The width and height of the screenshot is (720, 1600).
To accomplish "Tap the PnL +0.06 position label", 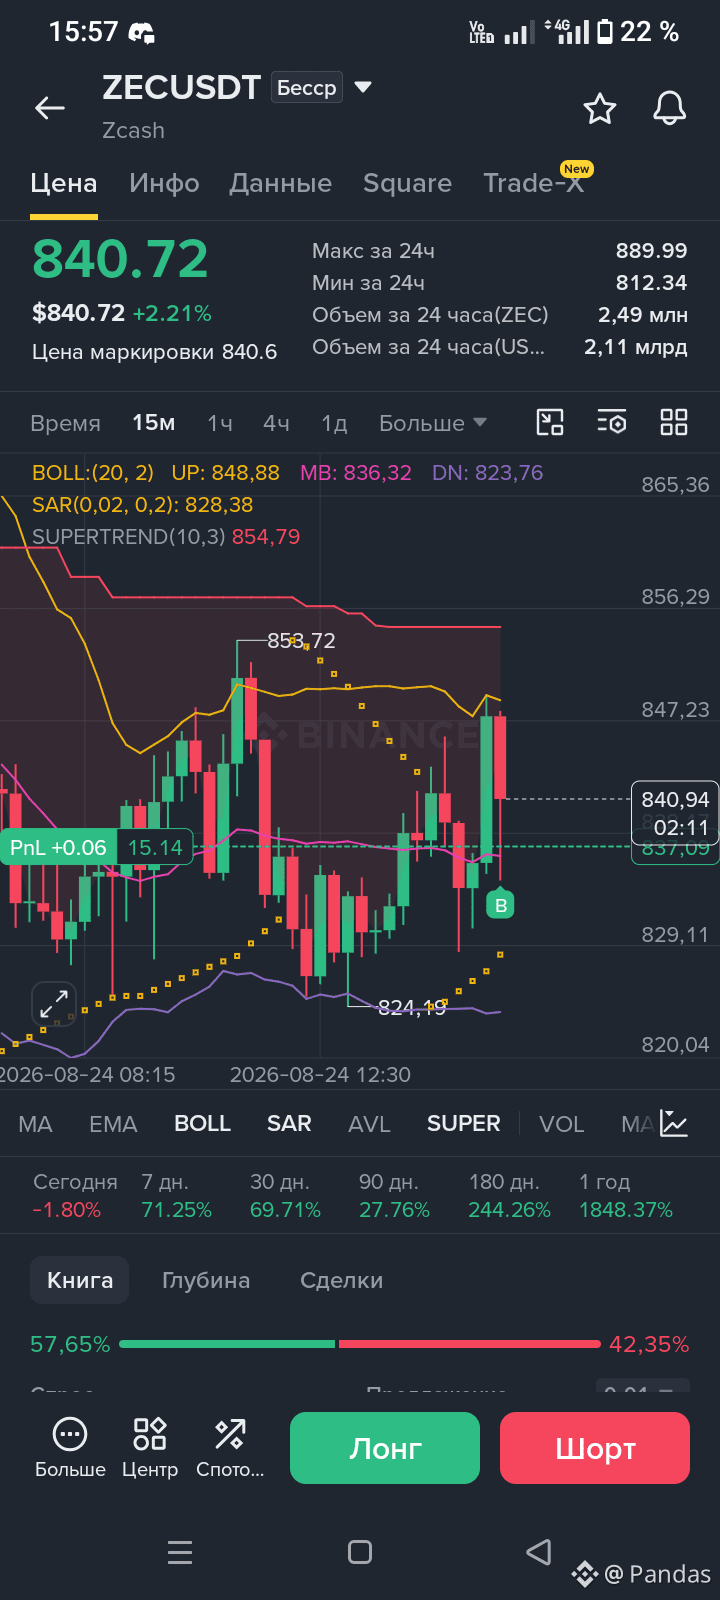I will [58, 848].
